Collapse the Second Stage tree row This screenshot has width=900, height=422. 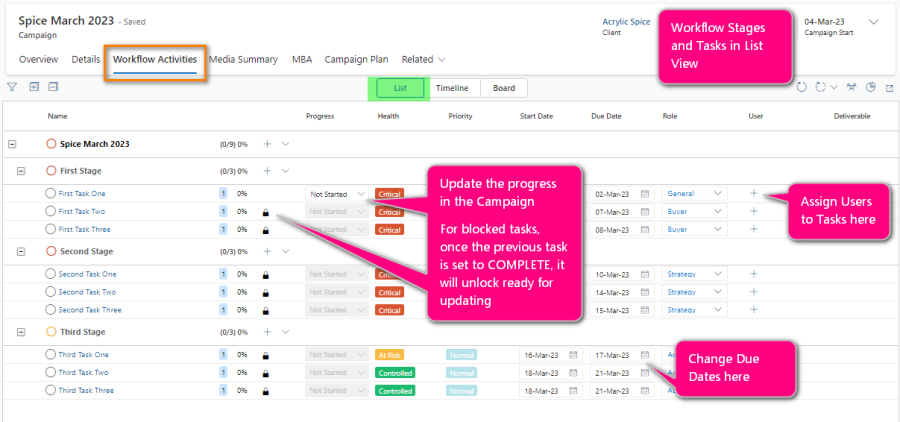point(23,251)
